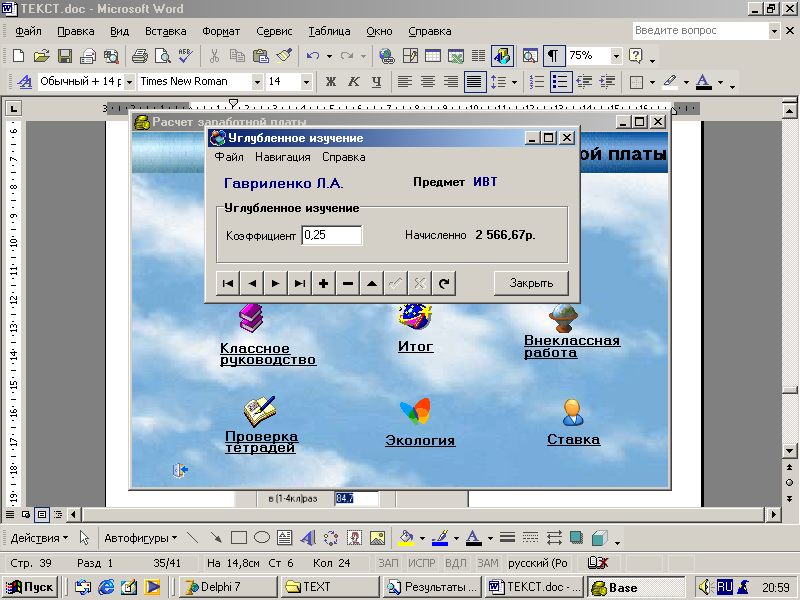Decrease indent in formatting toolbar
Screen dimensions: 800x600
pos(584,82)
